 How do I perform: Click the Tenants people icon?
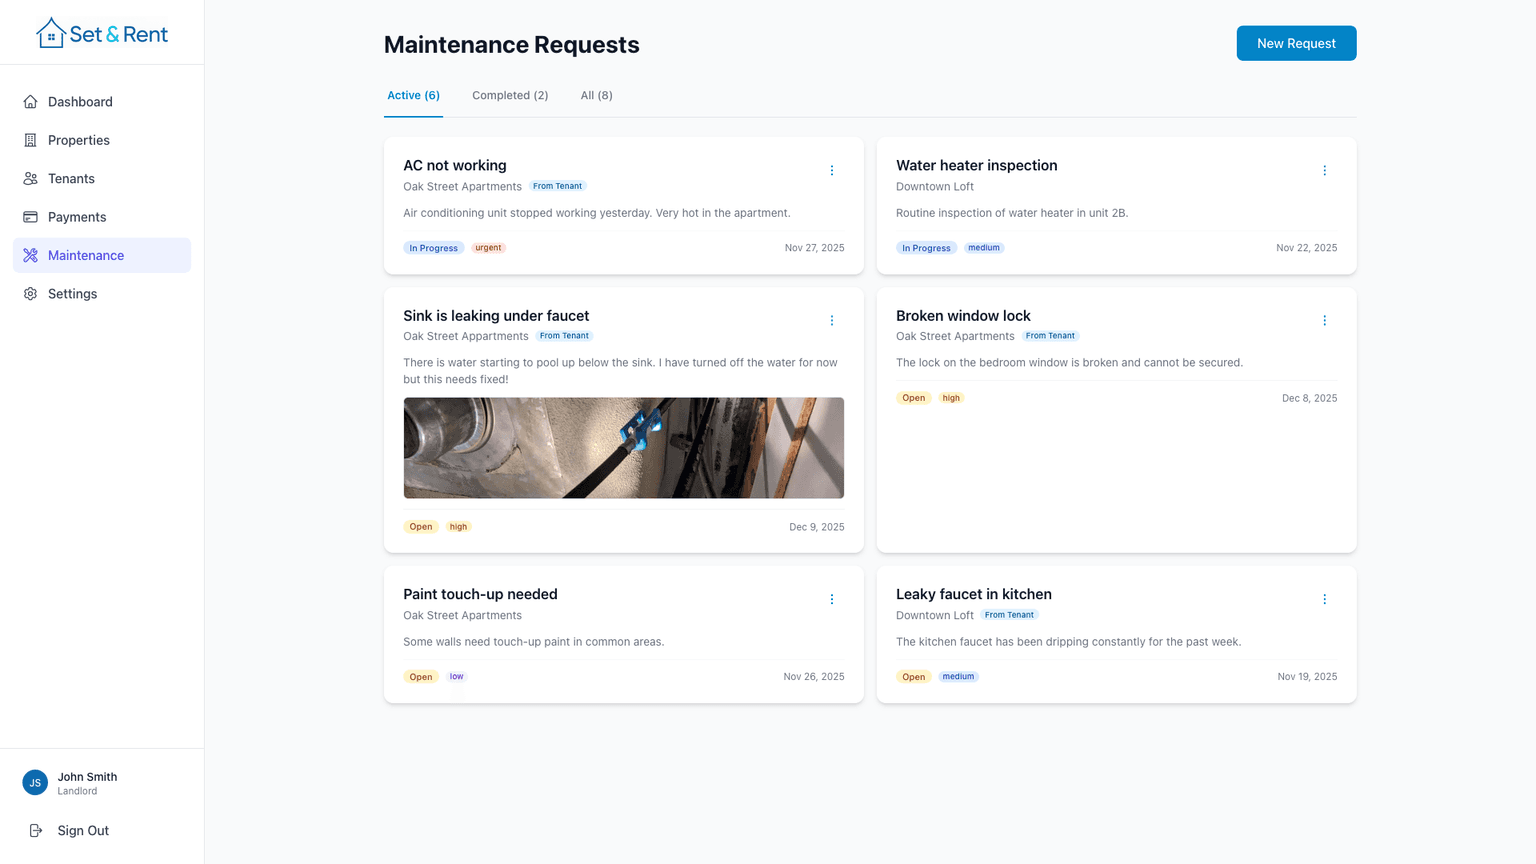pos(31,178)
